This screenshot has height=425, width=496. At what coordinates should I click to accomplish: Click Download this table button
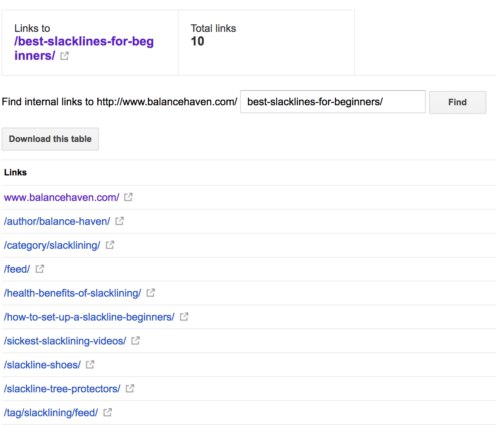(x=50, y=139)
